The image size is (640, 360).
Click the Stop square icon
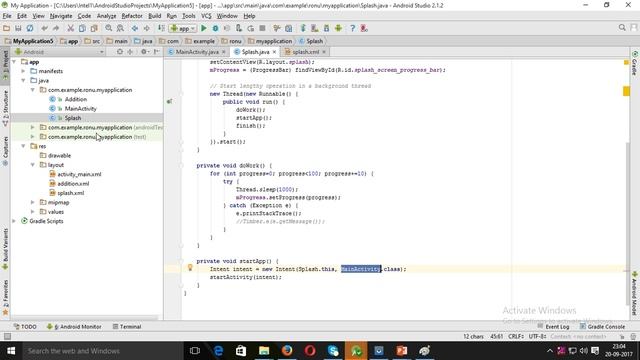(262, 28)
